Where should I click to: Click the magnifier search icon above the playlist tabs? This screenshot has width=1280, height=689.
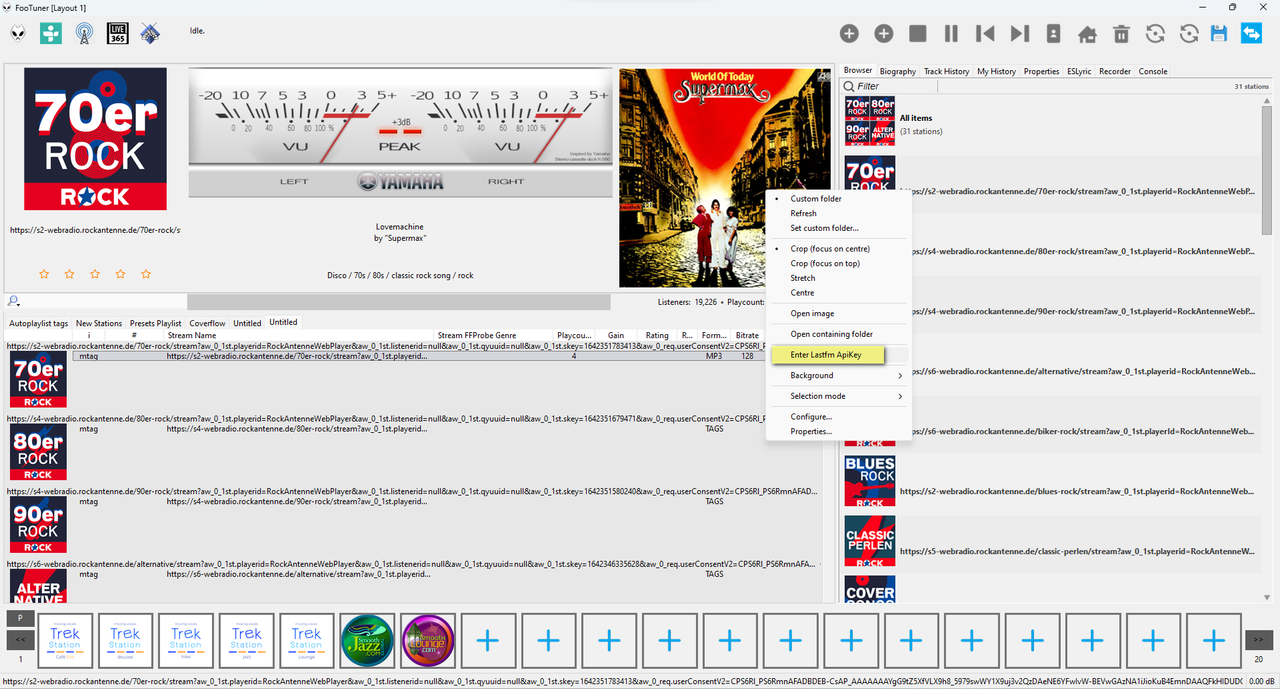click(13, 301)
